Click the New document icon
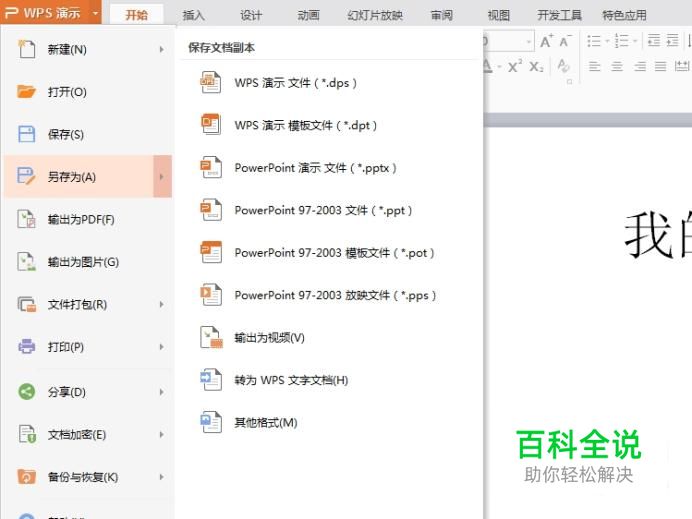692x519 pixels. [26, 49]
